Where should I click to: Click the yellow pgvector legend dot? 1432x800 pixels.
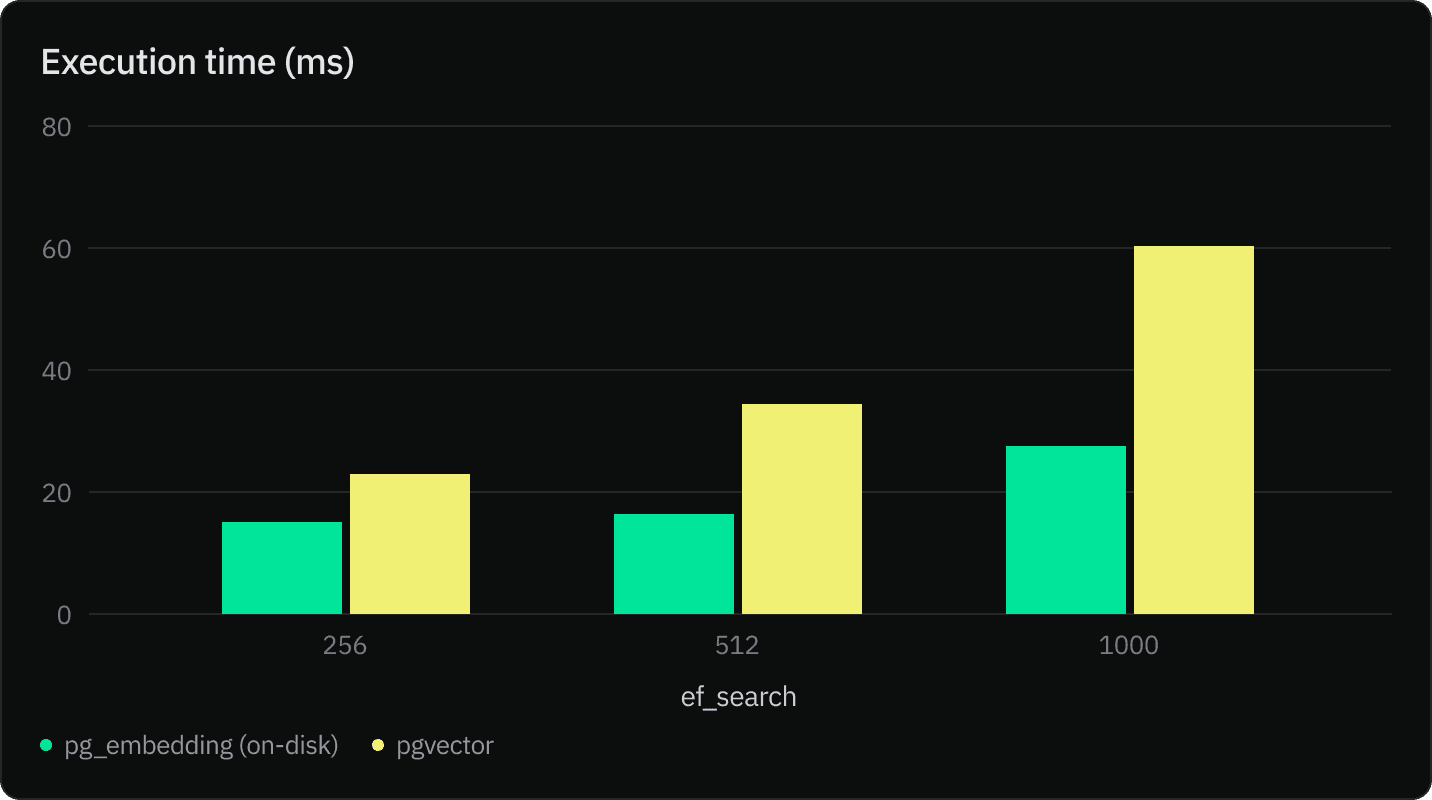click(377, 745)
